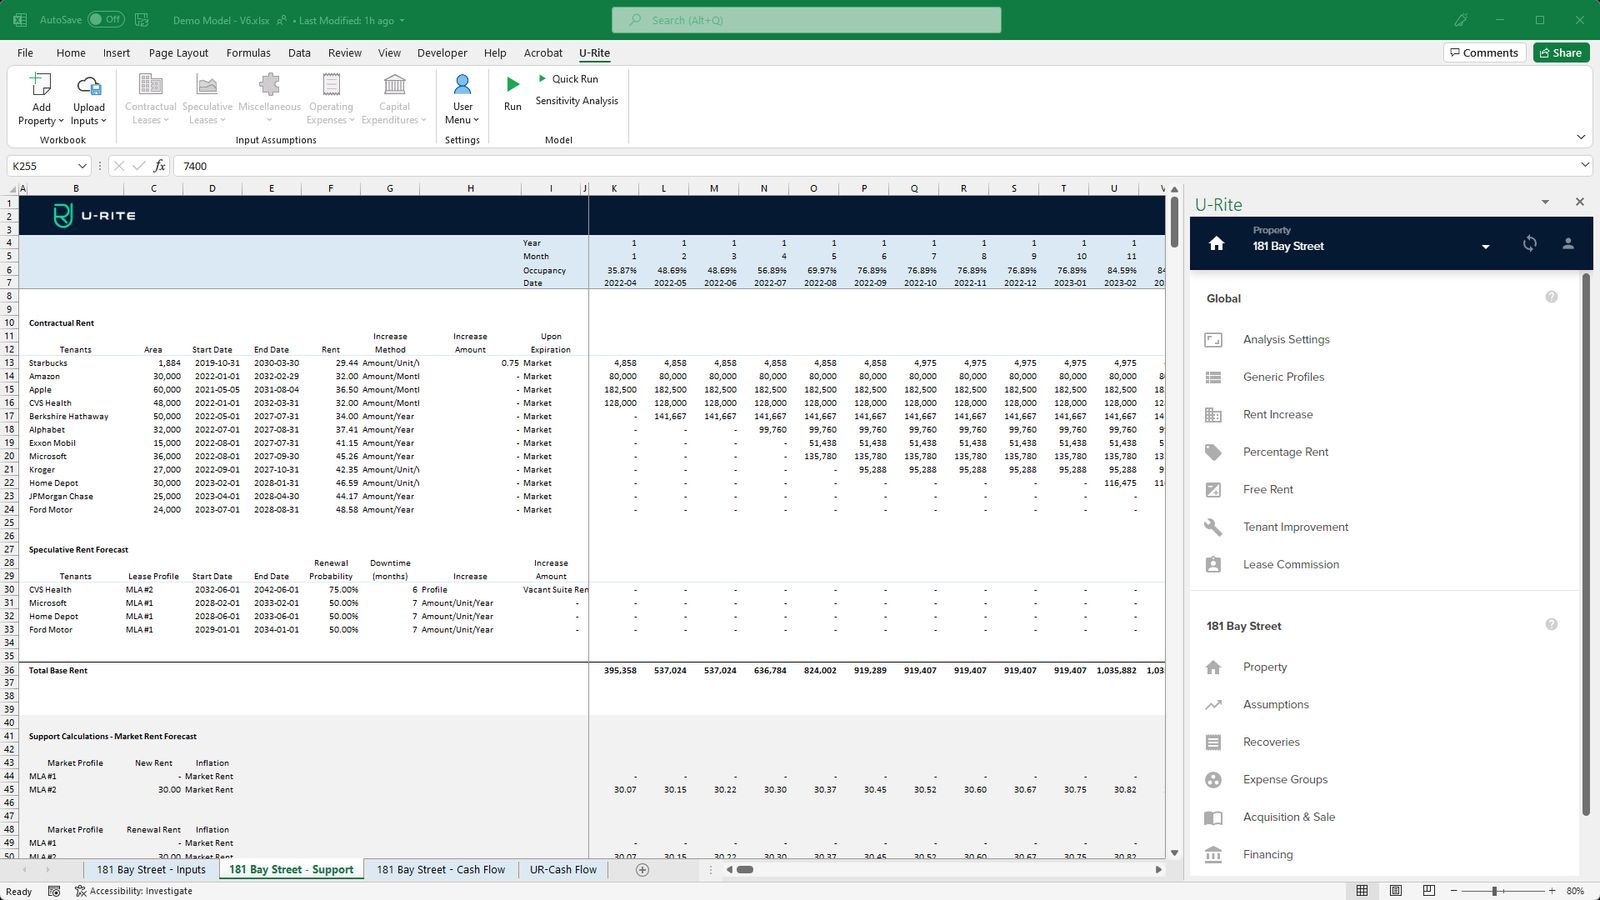Click the U-Rite home icon
The width and height of the screenshot is (1600, 900).
pos(1216,243)
